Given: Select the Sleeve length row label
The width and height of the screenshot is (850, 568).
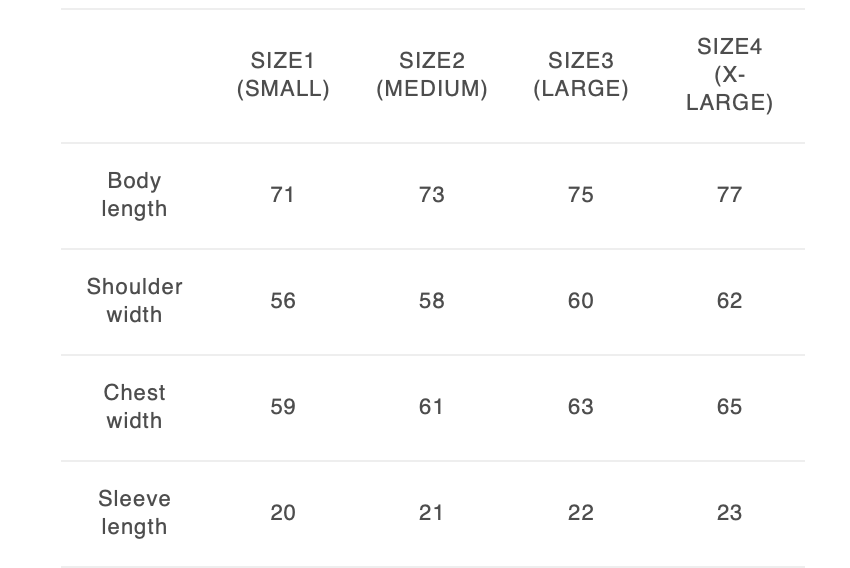Looking at the screenshot, I should point(134,513).
